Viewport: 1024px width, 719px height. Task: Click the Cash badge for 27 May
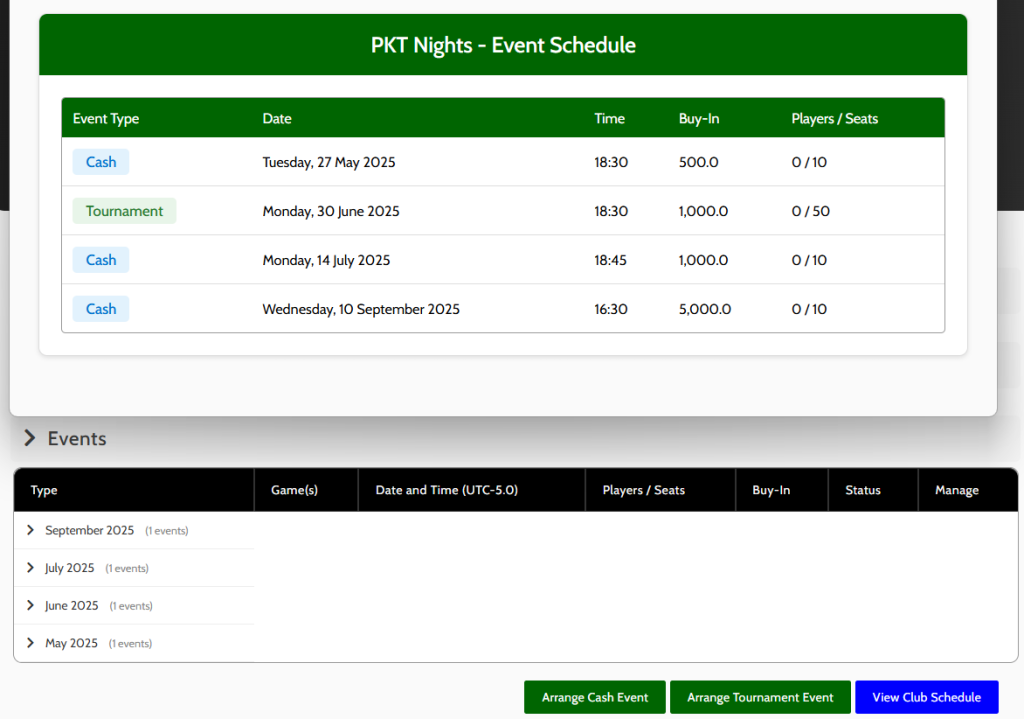click(101, 162)
